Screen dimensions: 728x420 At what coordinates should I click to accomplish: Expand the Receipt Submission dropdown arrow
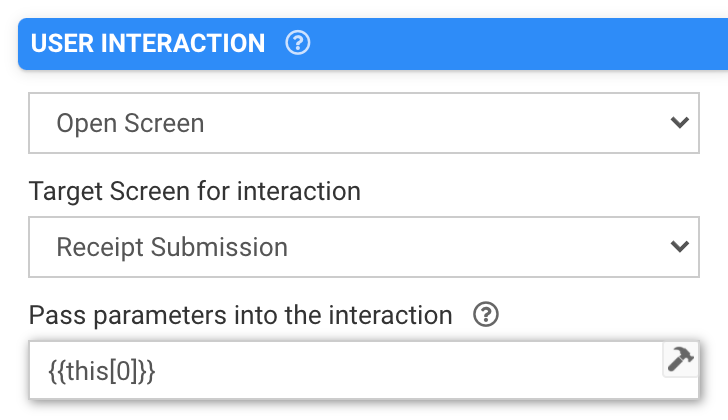(x=679, y=246)
